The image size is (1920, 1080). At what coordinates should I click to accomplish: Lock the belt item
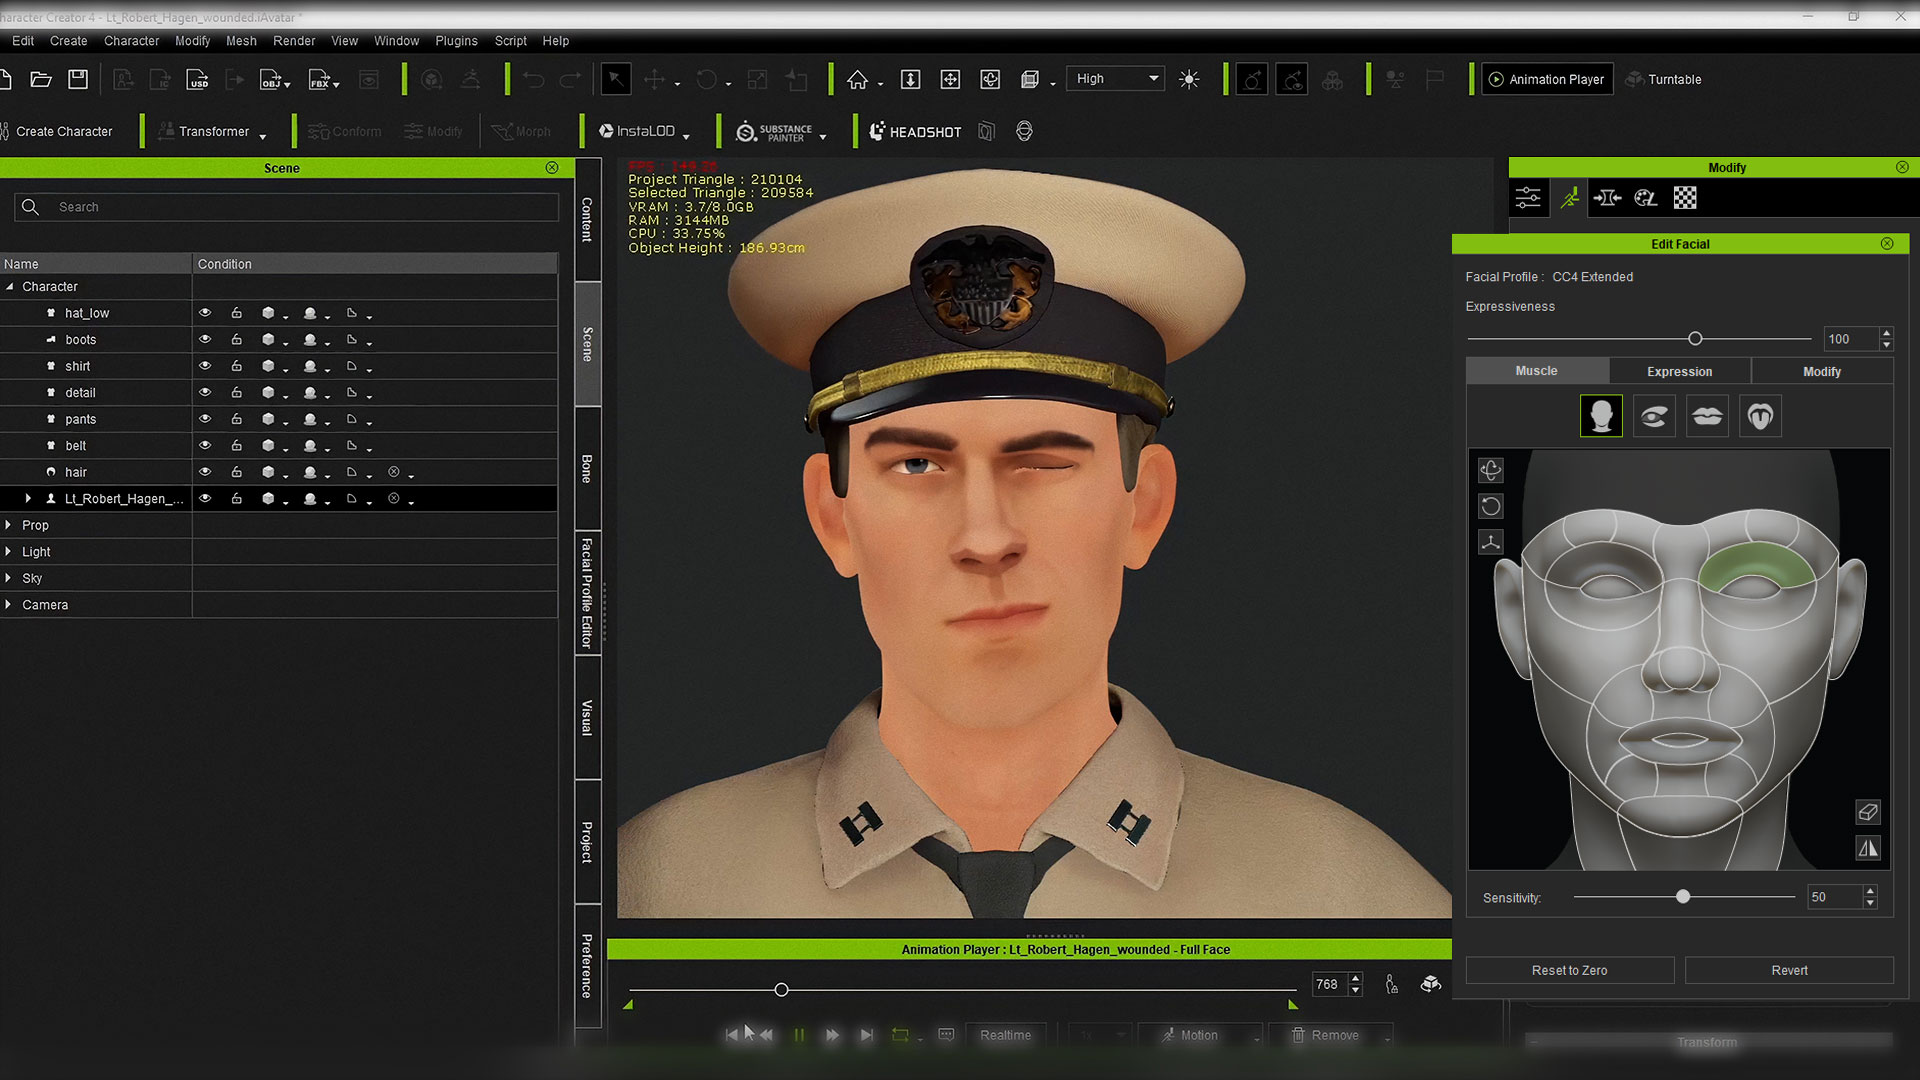[x=237, y=445]
